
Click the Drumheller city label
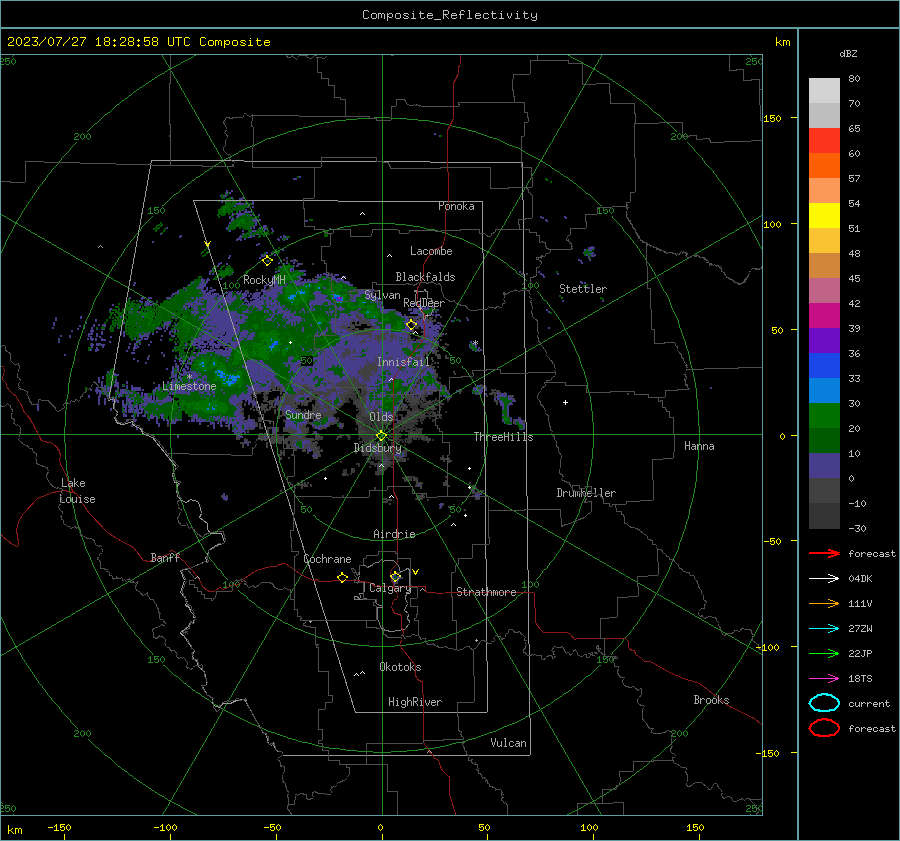(586, 493)
